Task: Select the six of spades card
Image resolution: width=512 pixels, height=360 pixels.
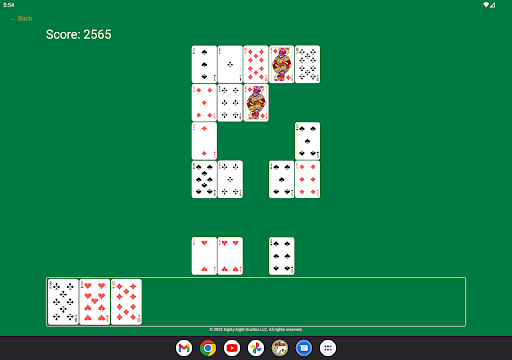Action: [282, 256]
